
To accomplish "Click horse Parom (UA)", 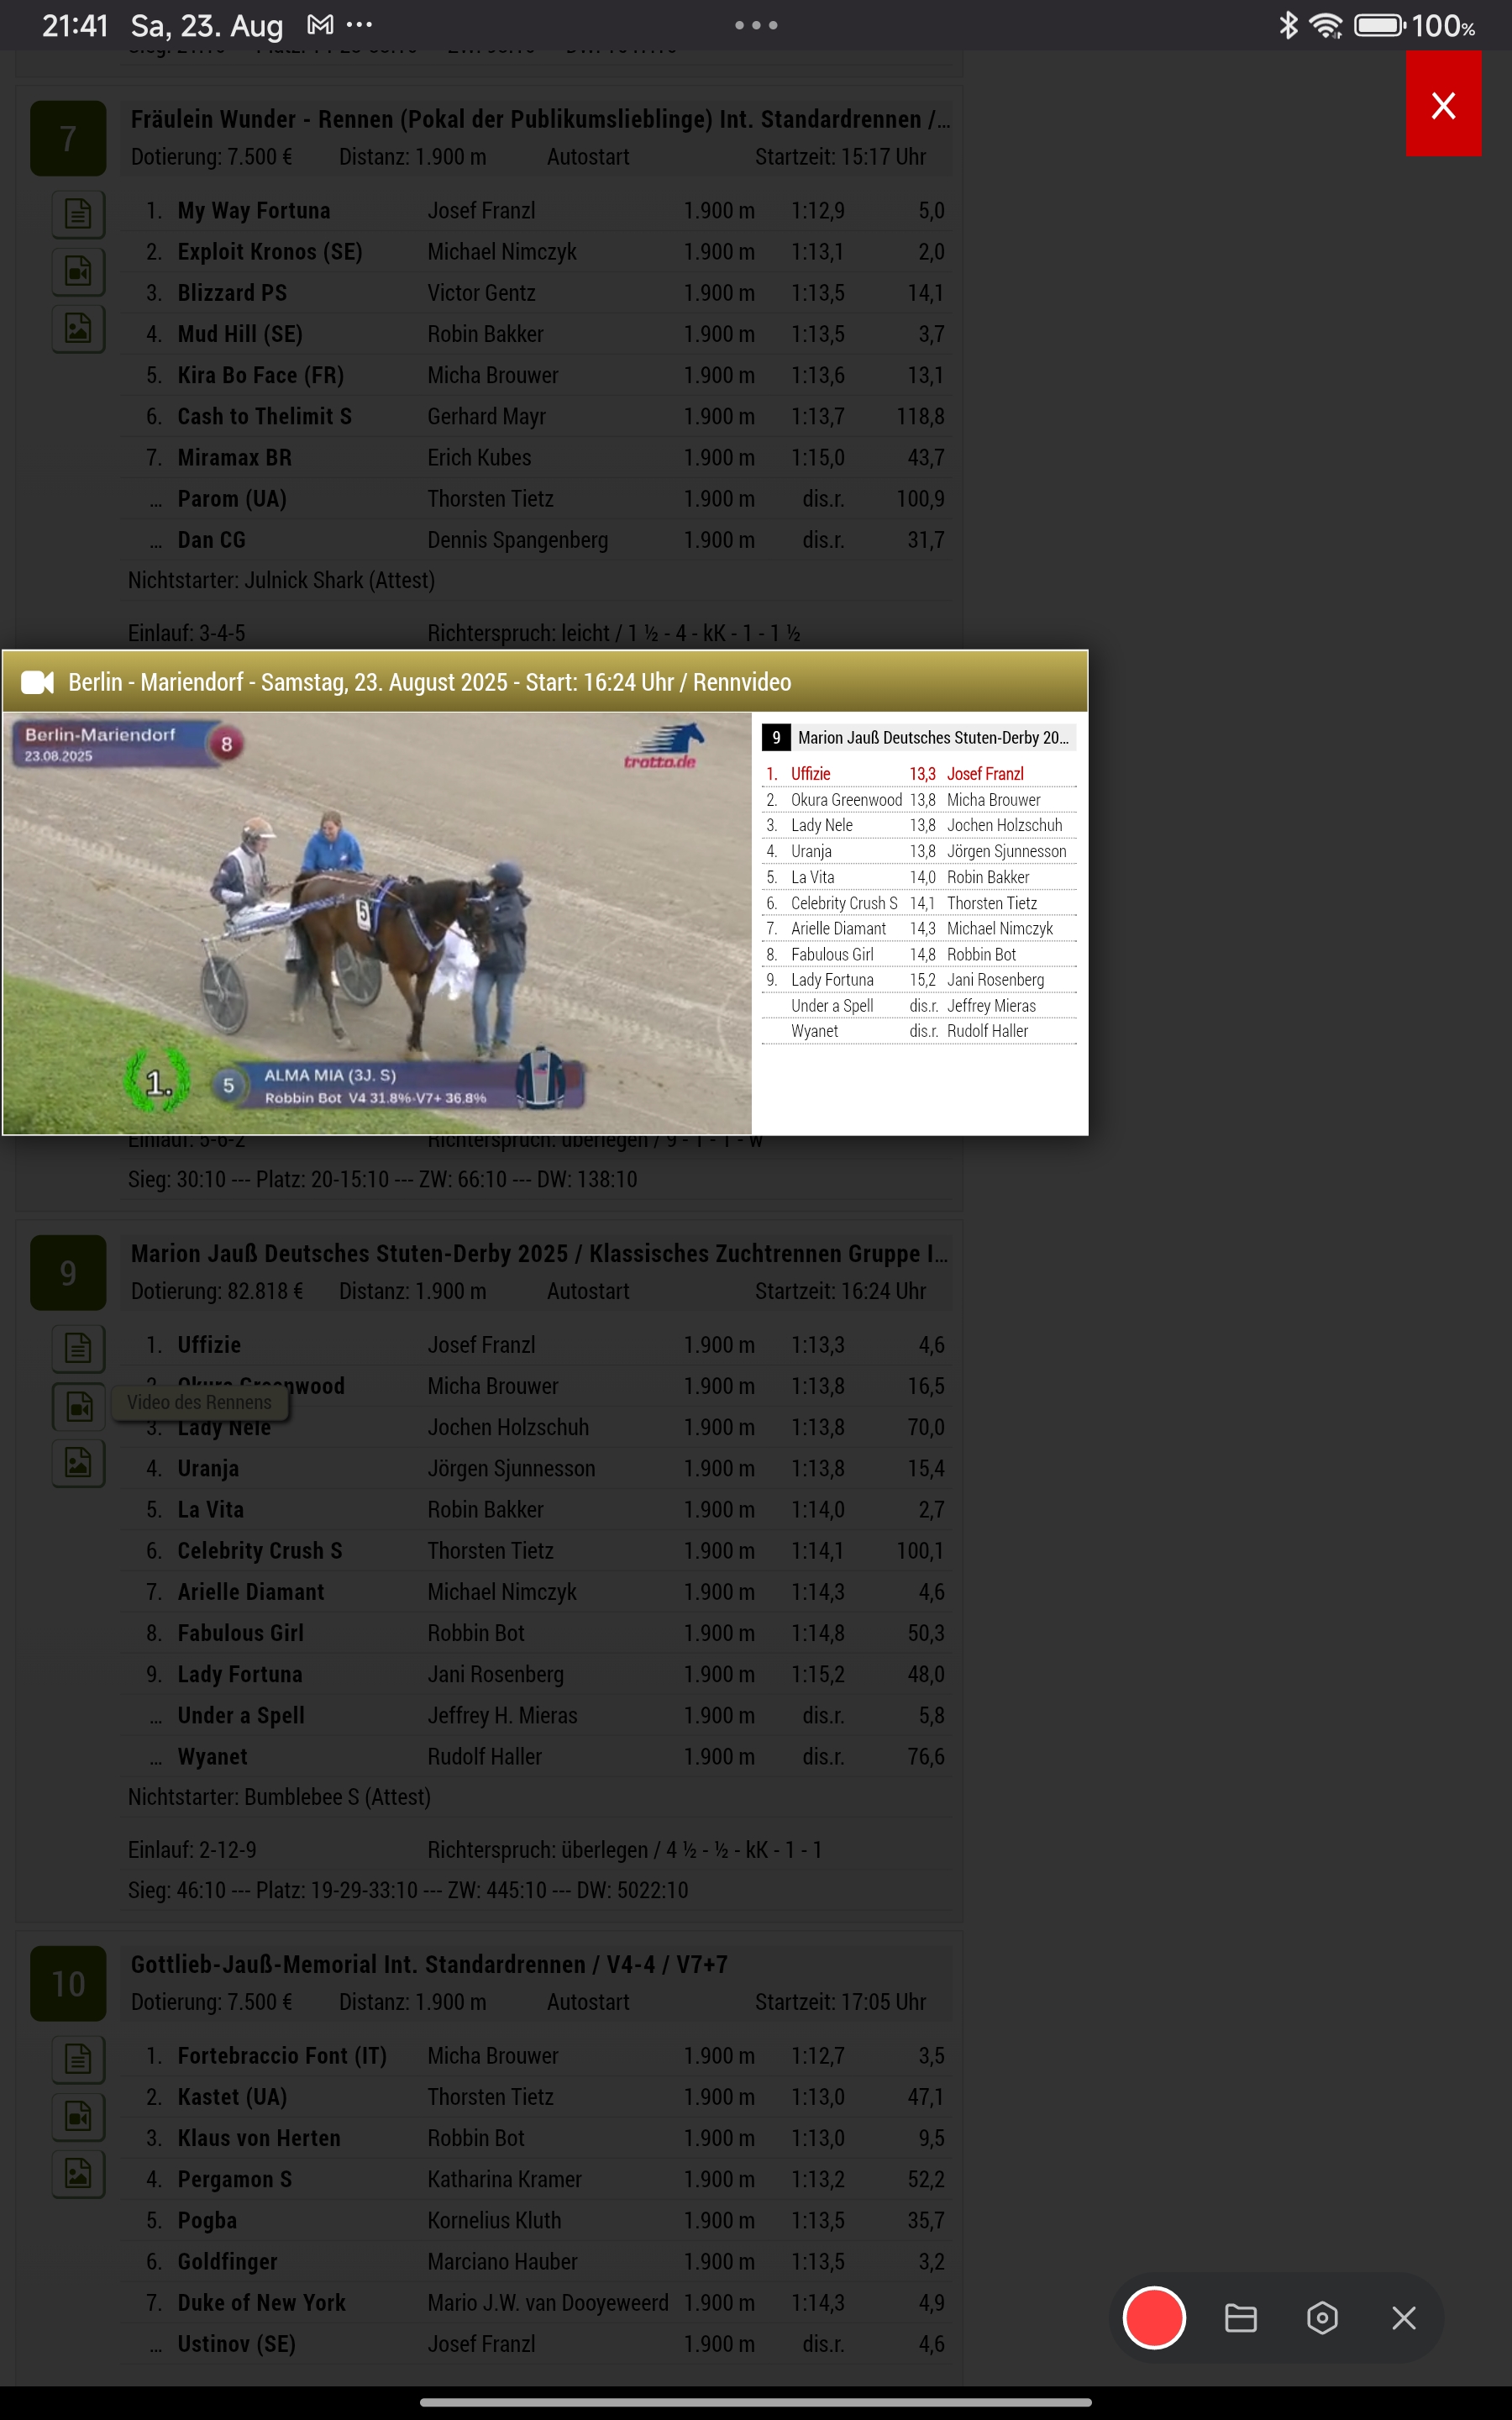I will (232, 498).
